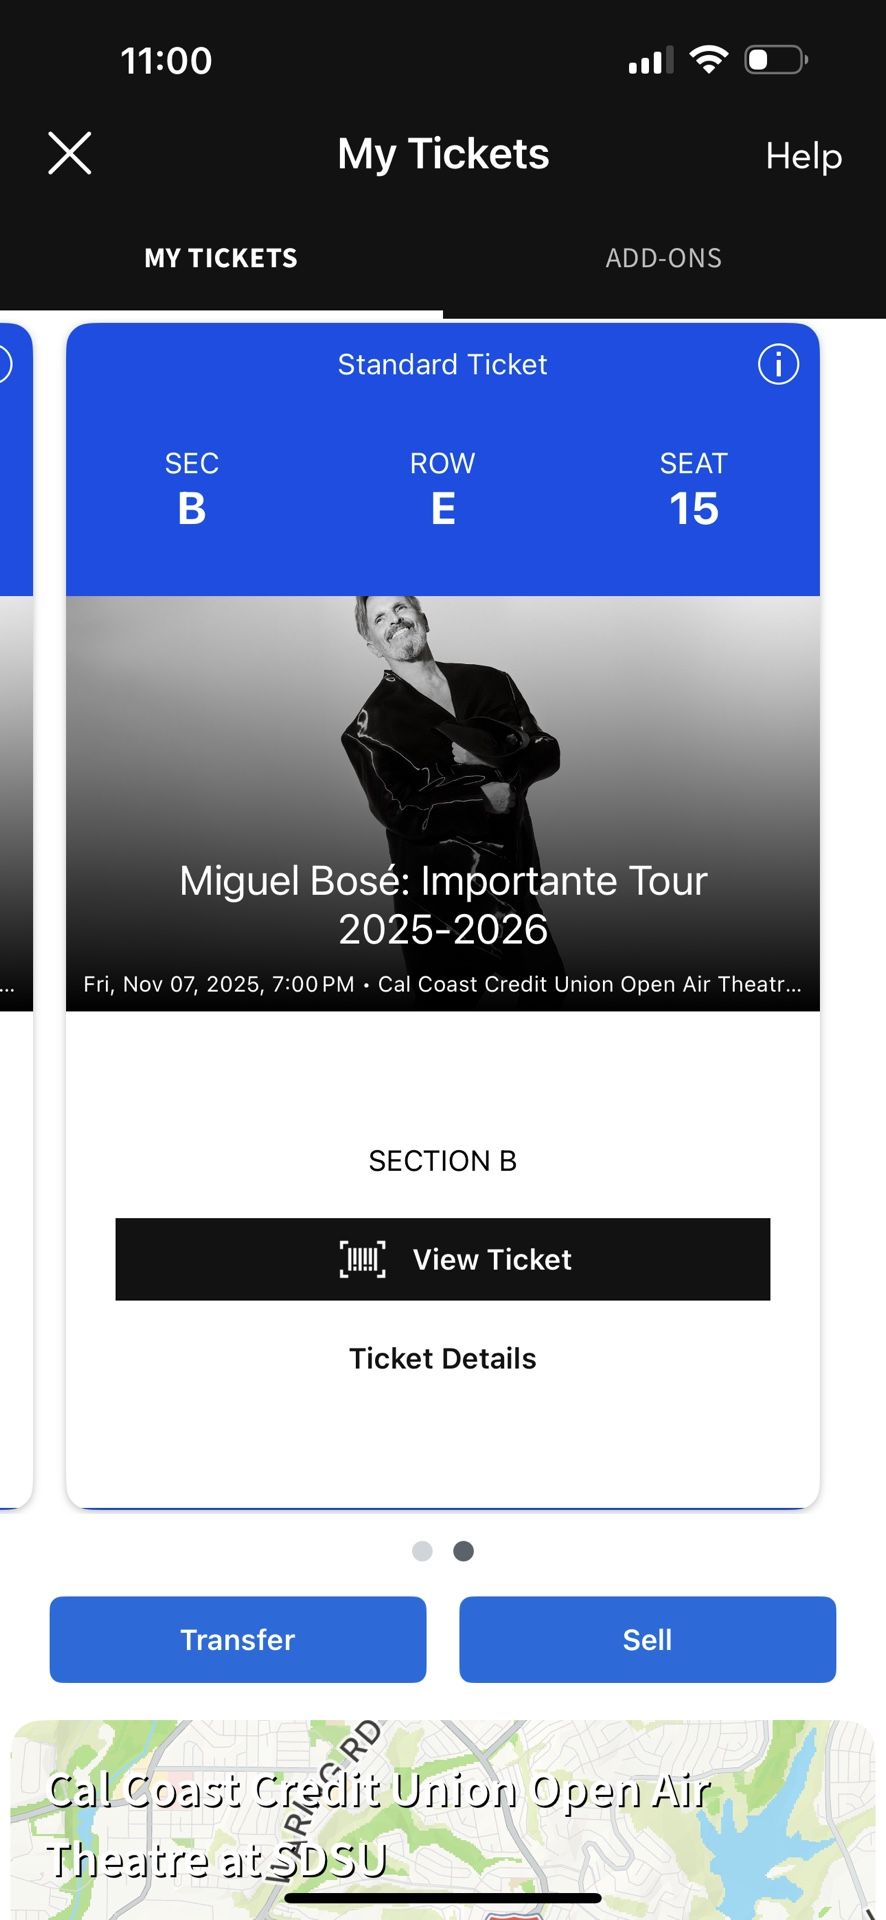Tap the ticket info circle icon
Viewport: 886px width, 1920px height.
pyautogui.click(x=778, y=364)
